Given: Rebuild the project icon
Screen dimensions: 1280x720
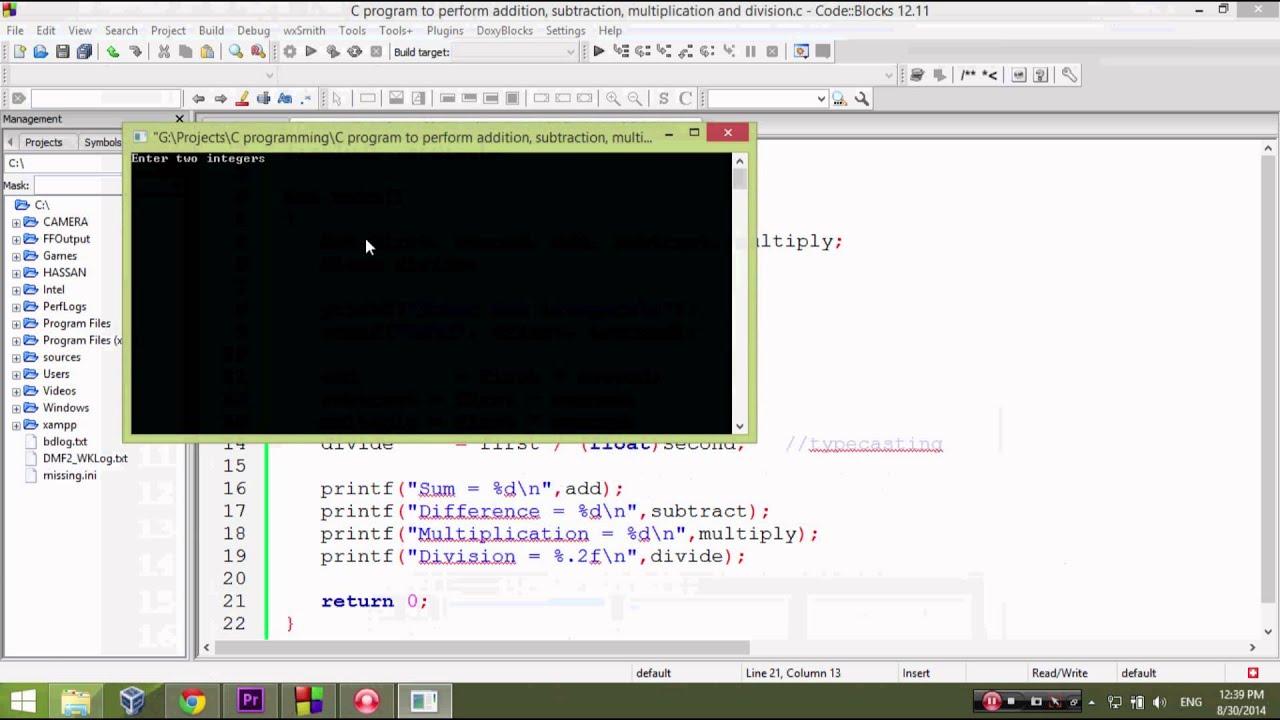Looking at the screenshot, I should (354, 52).
